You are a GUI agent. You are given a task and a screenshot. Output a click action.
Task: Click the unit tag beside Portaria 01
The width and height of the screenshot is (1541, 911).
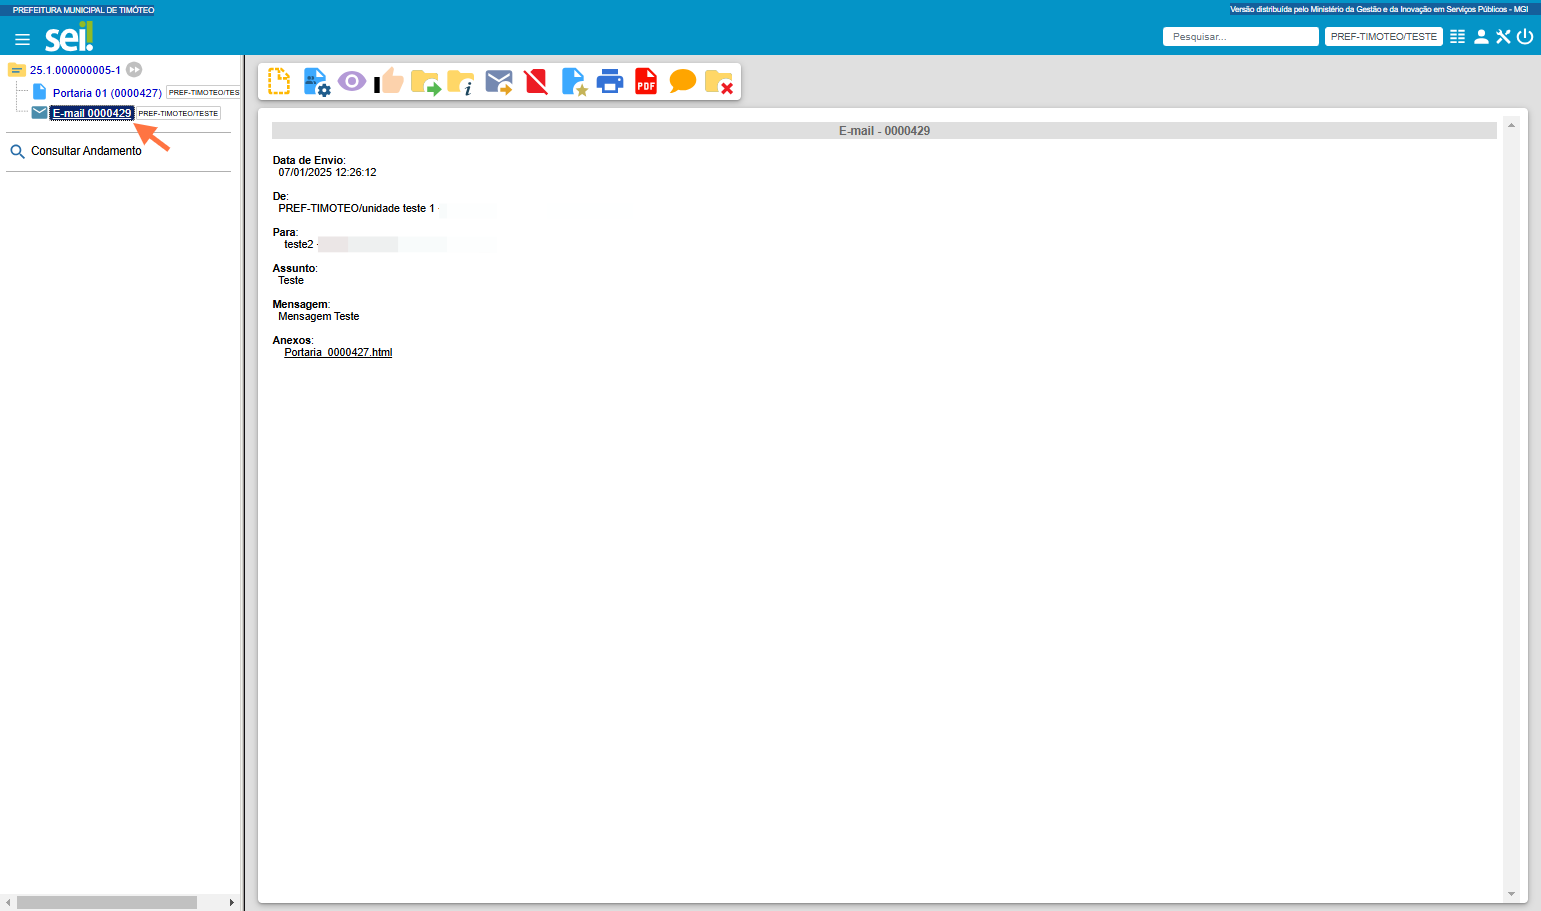coord(203,92)
